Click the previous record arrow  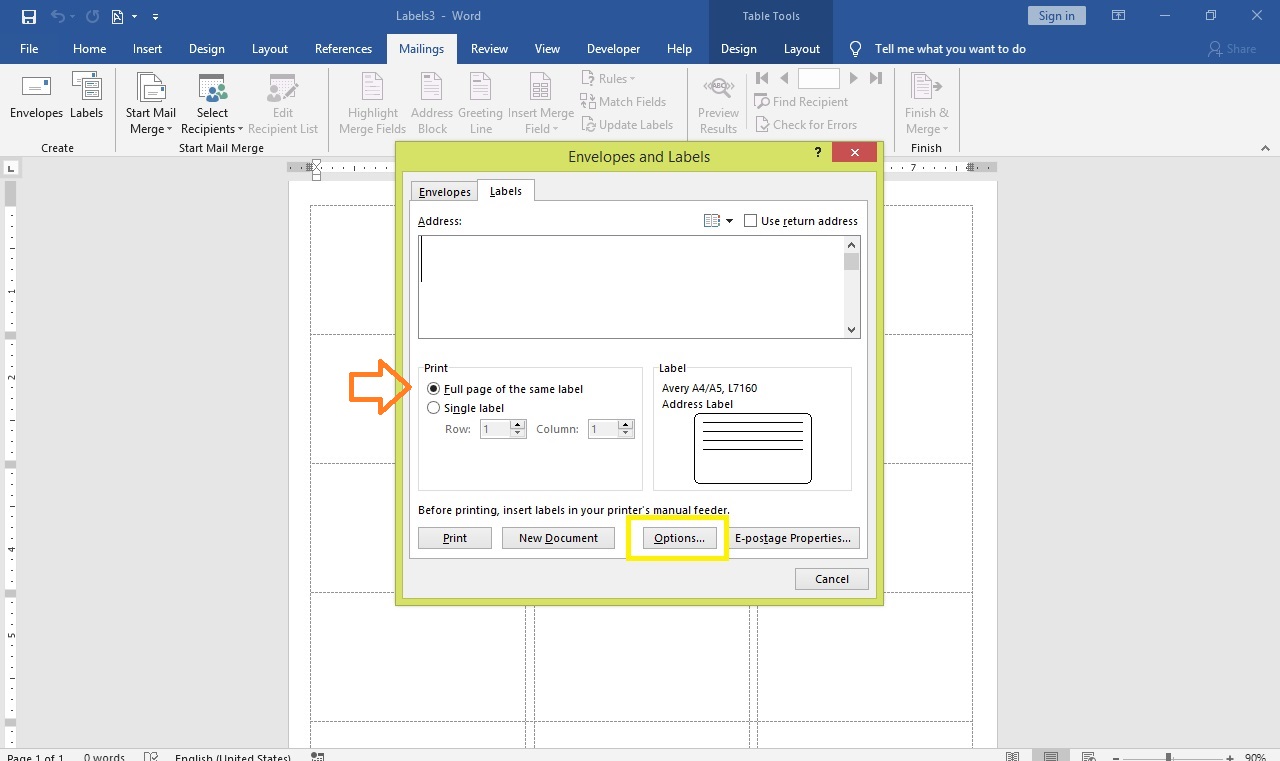click(x=784, y=78)
